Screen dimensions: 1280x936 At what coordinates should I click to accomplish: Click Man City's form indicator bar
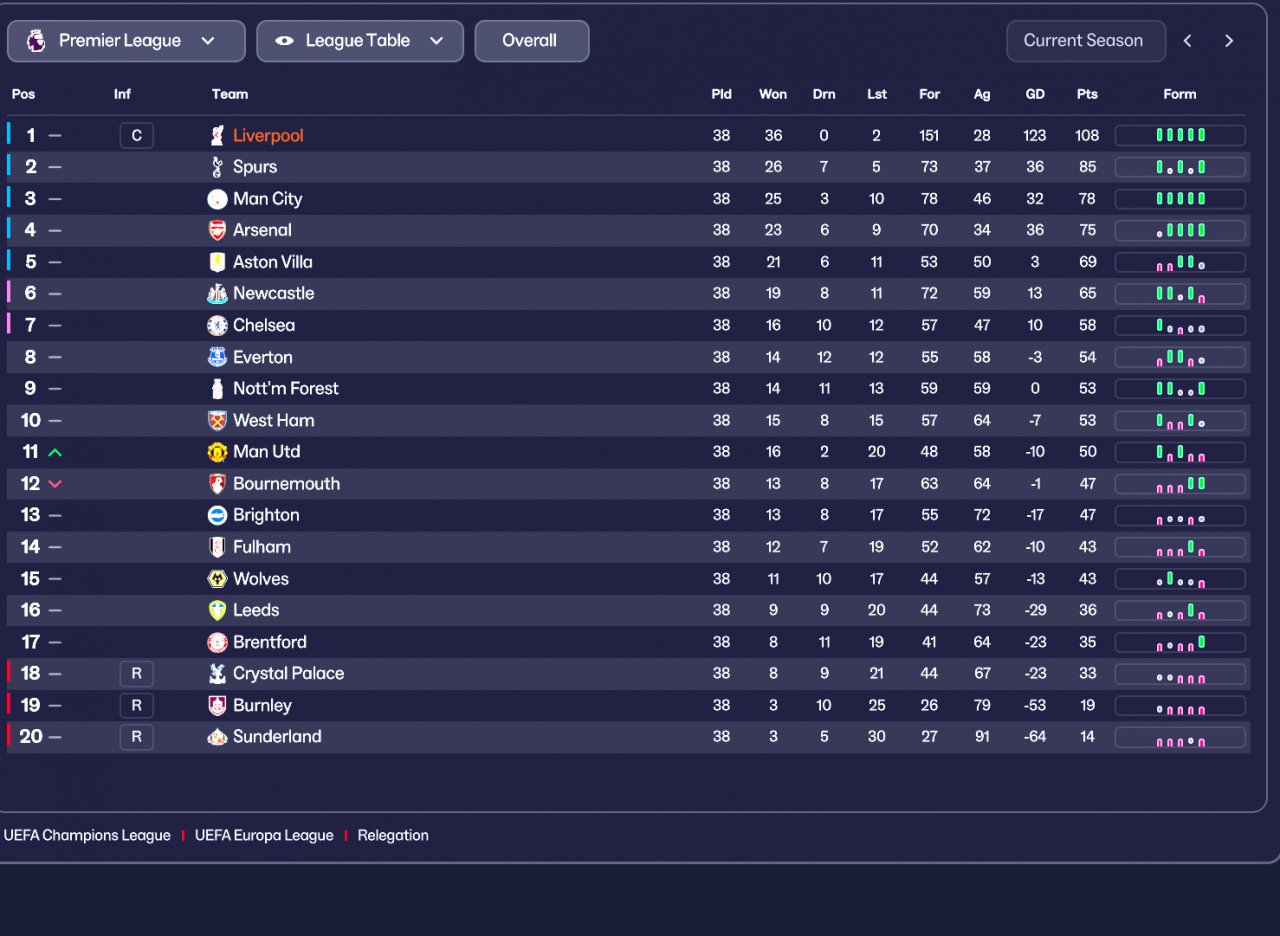pyautogui.click(x=1180, y=199)
